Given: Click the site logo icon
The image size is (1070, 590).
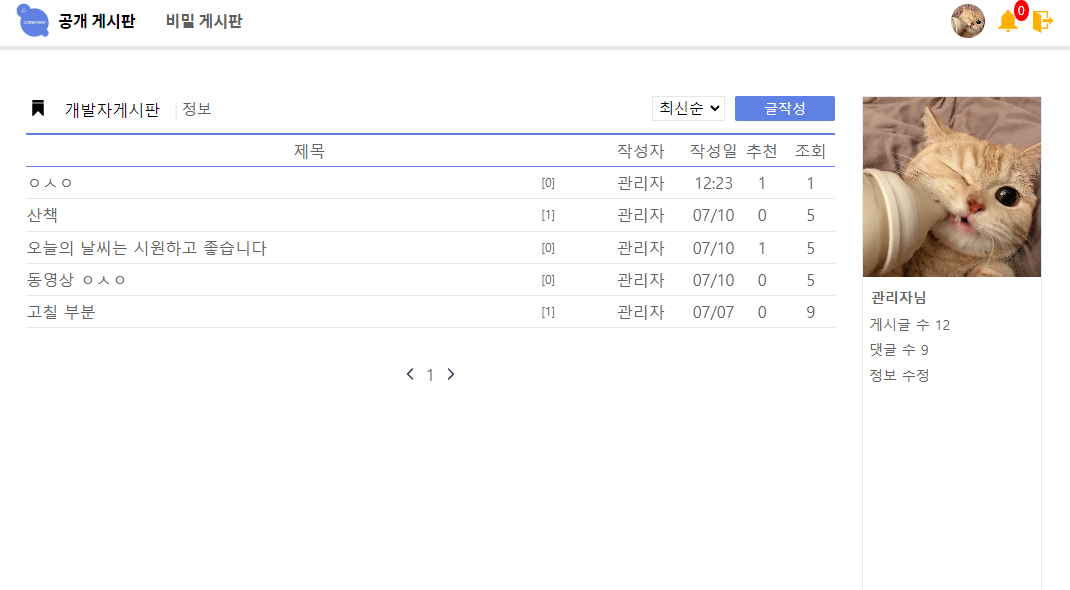Looking at the screenshot, I should [x=32, y=20].
